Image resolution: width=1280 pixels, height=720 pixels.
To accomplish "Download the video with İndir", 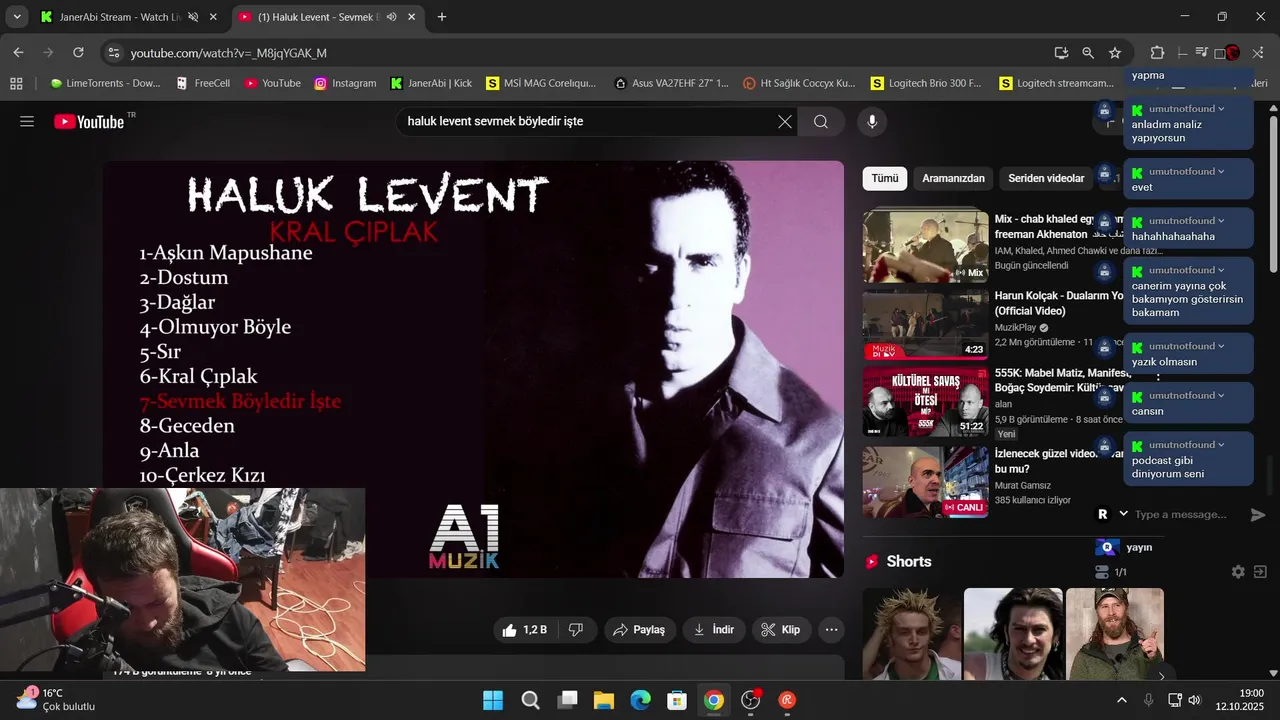I will [x=714, y=630].
